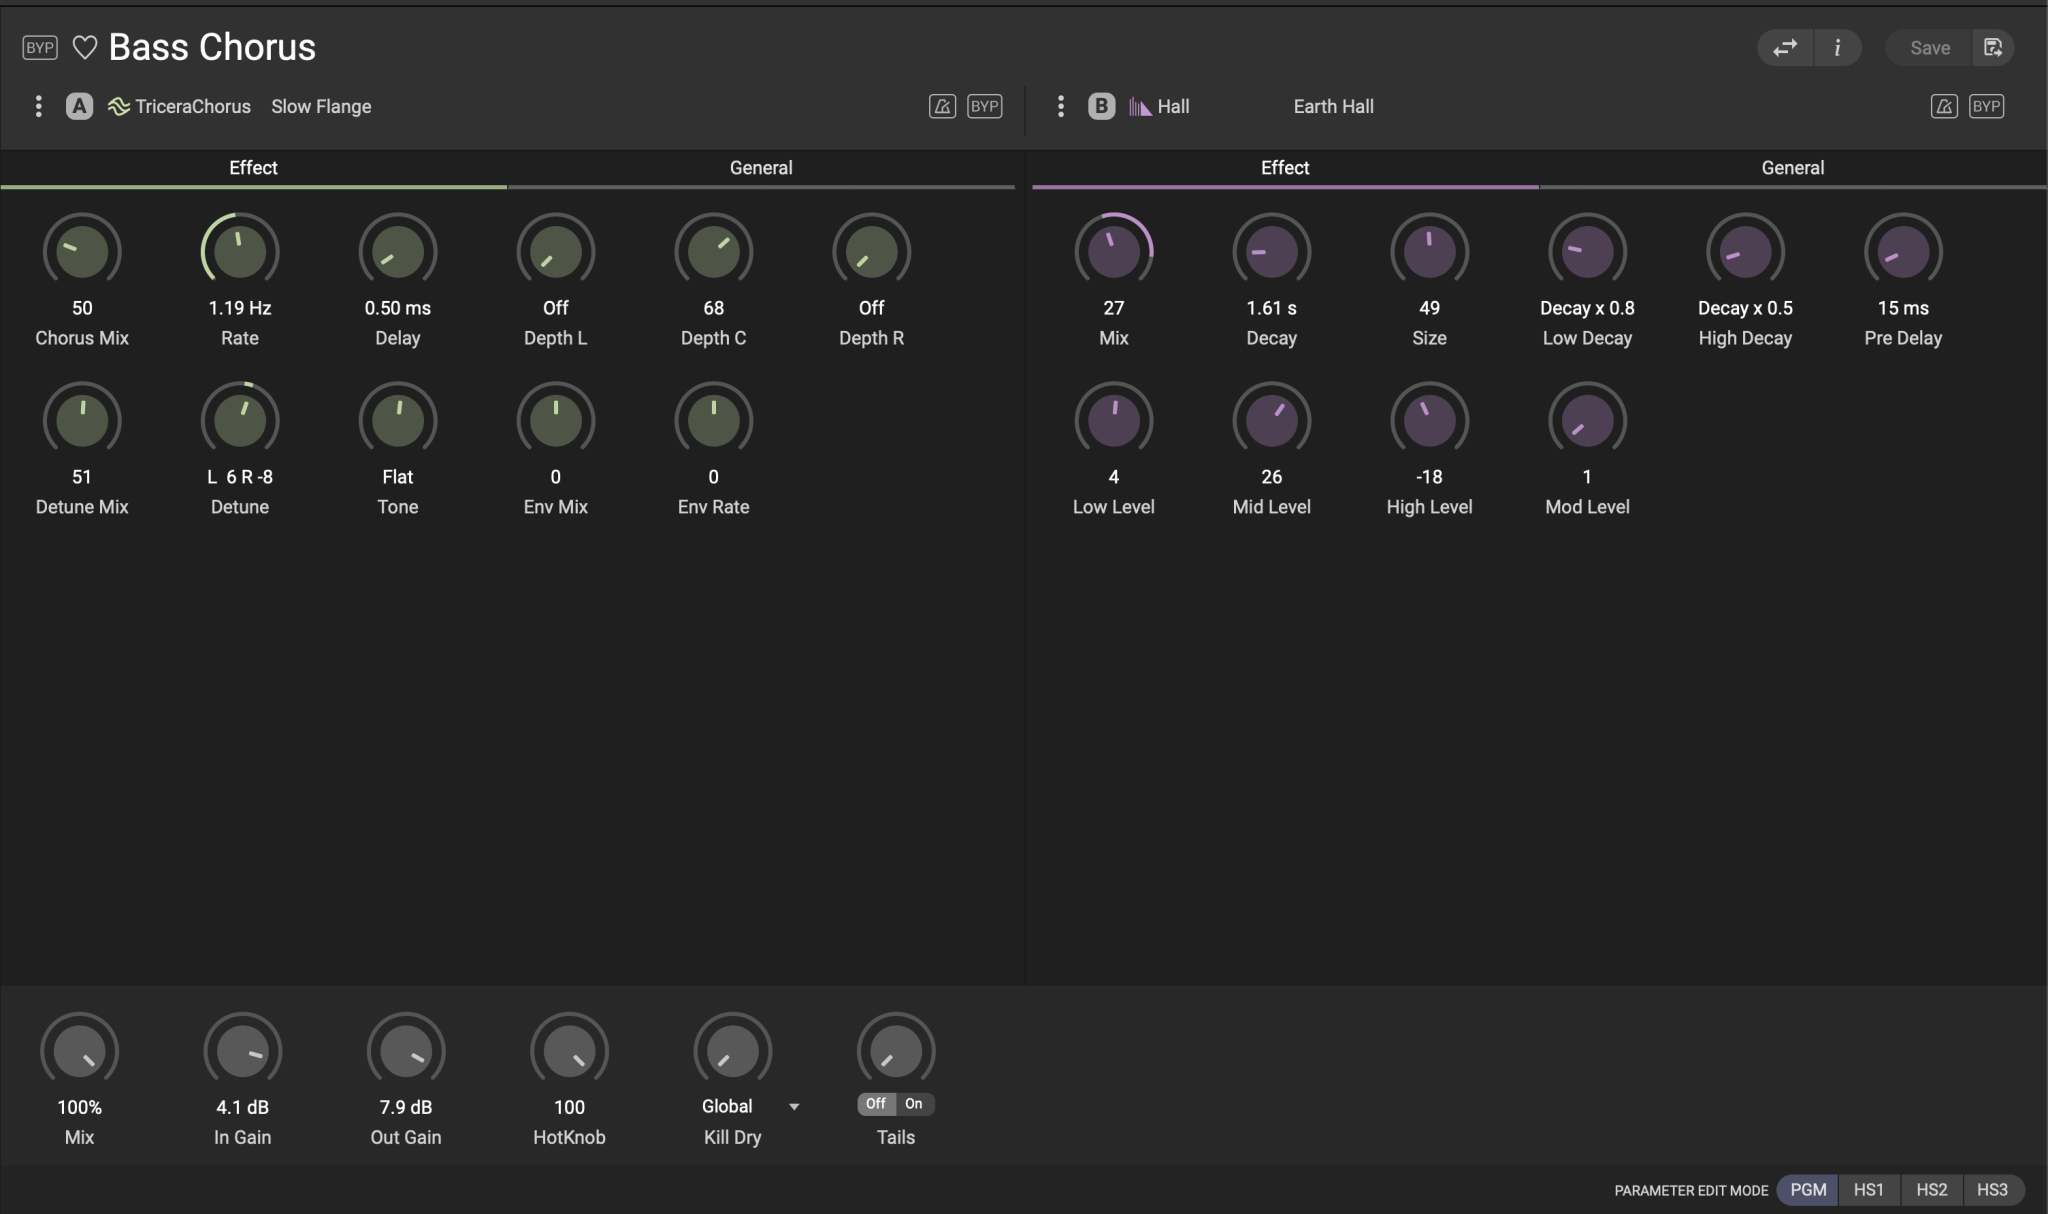2048x1214 pixels.
Task: Click the Decay knob showing 1.61 s
Action: pyautogui.click(x=1271, y=251)
